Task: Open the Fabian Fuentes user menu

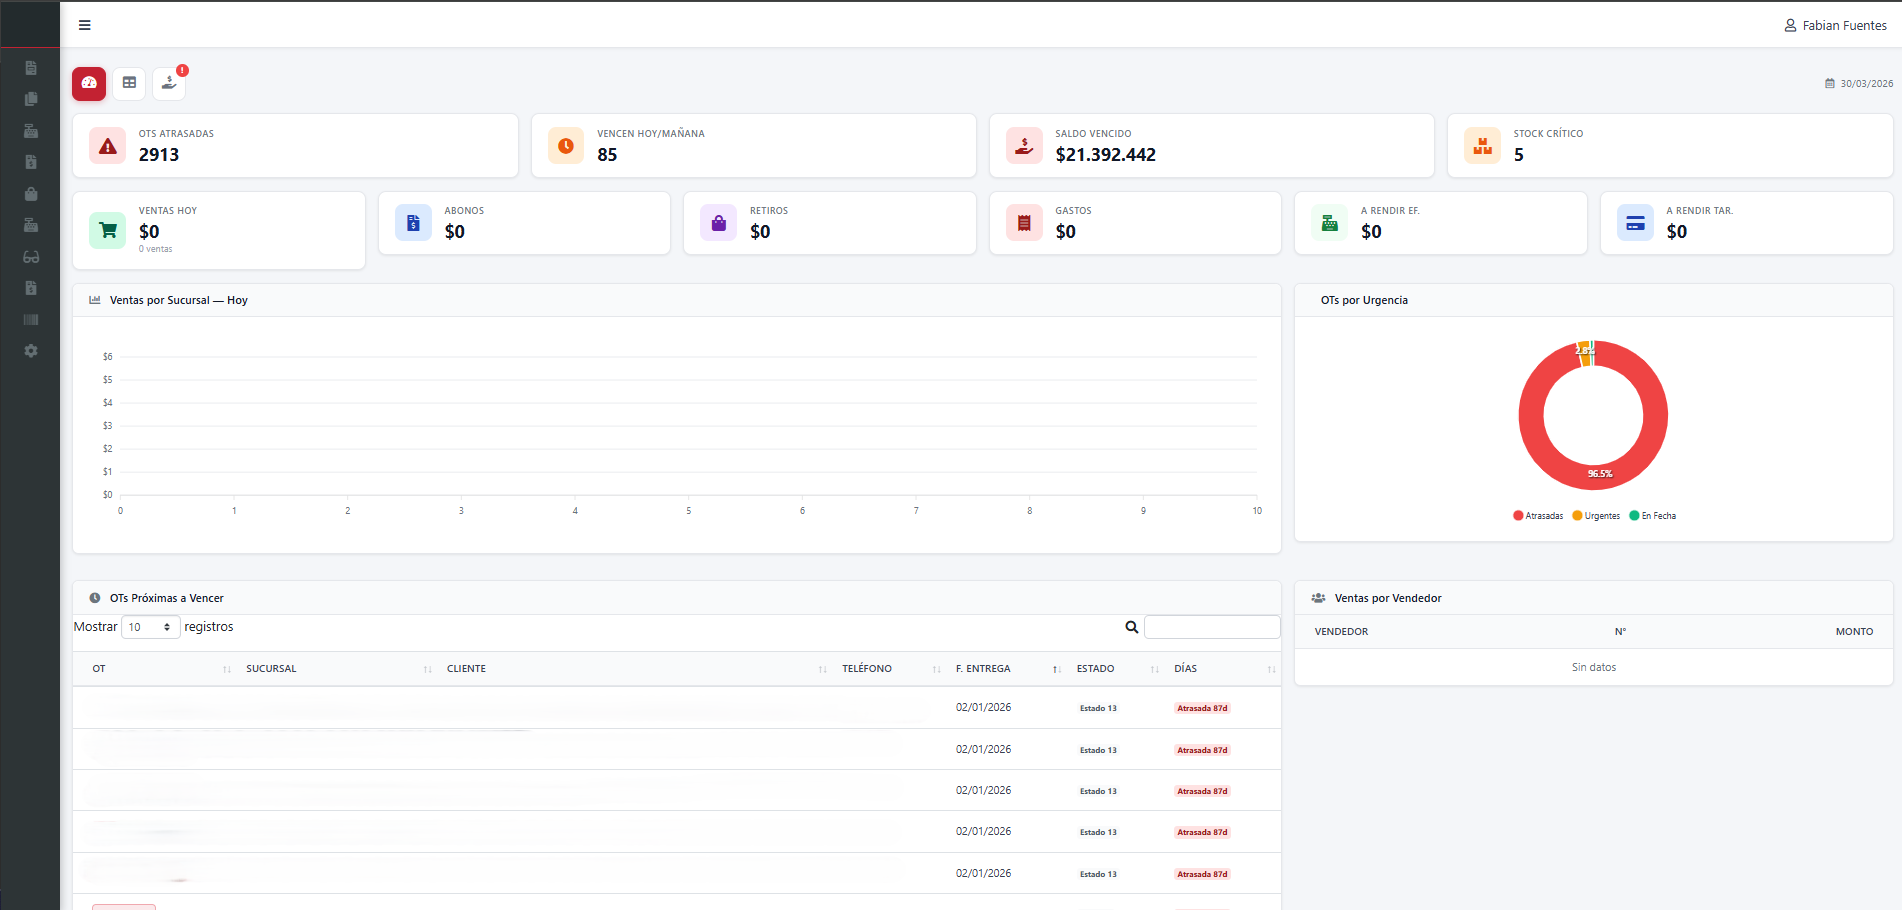Action: click(x=1836, y=24)
